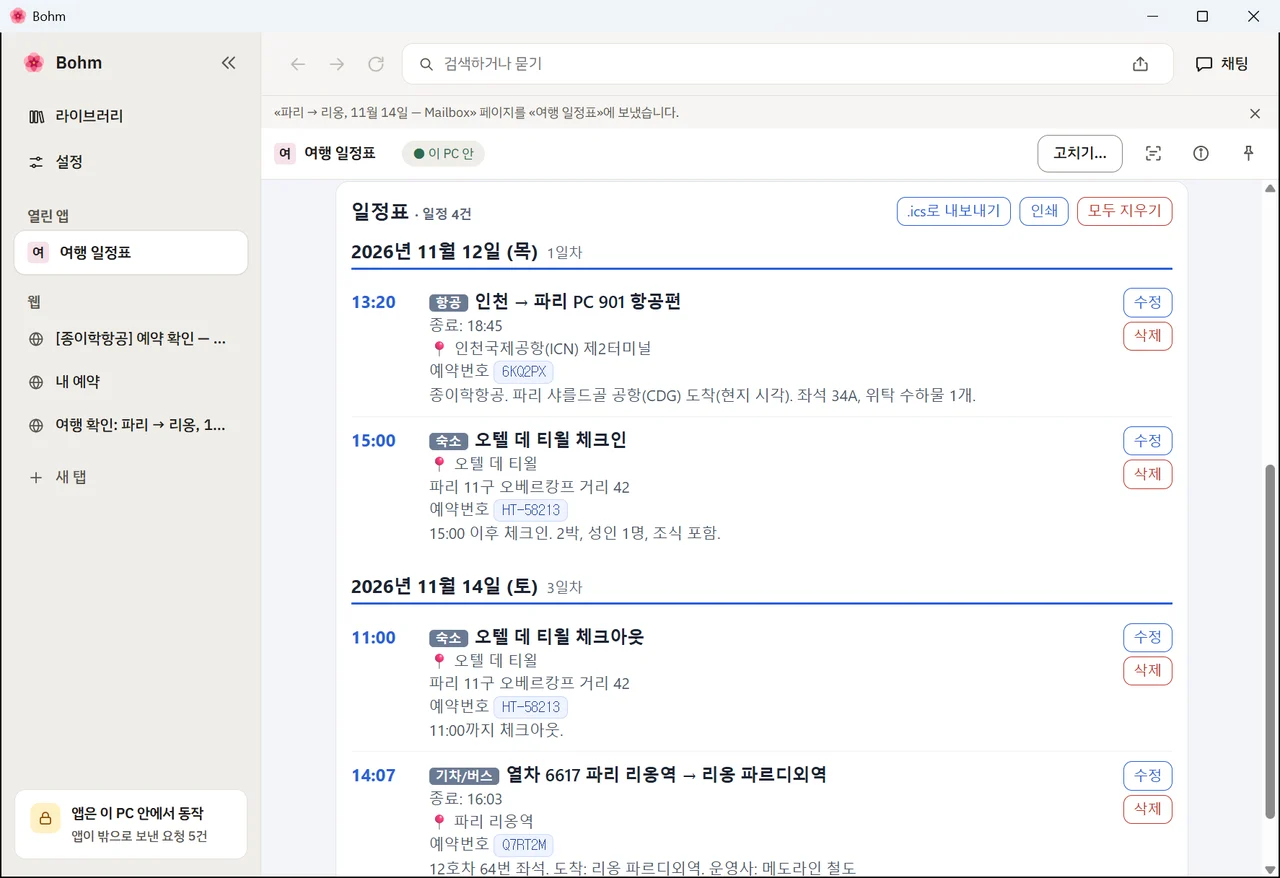Edit the 인천 → 파리 PC 901 flight entry

[1148, 302]
